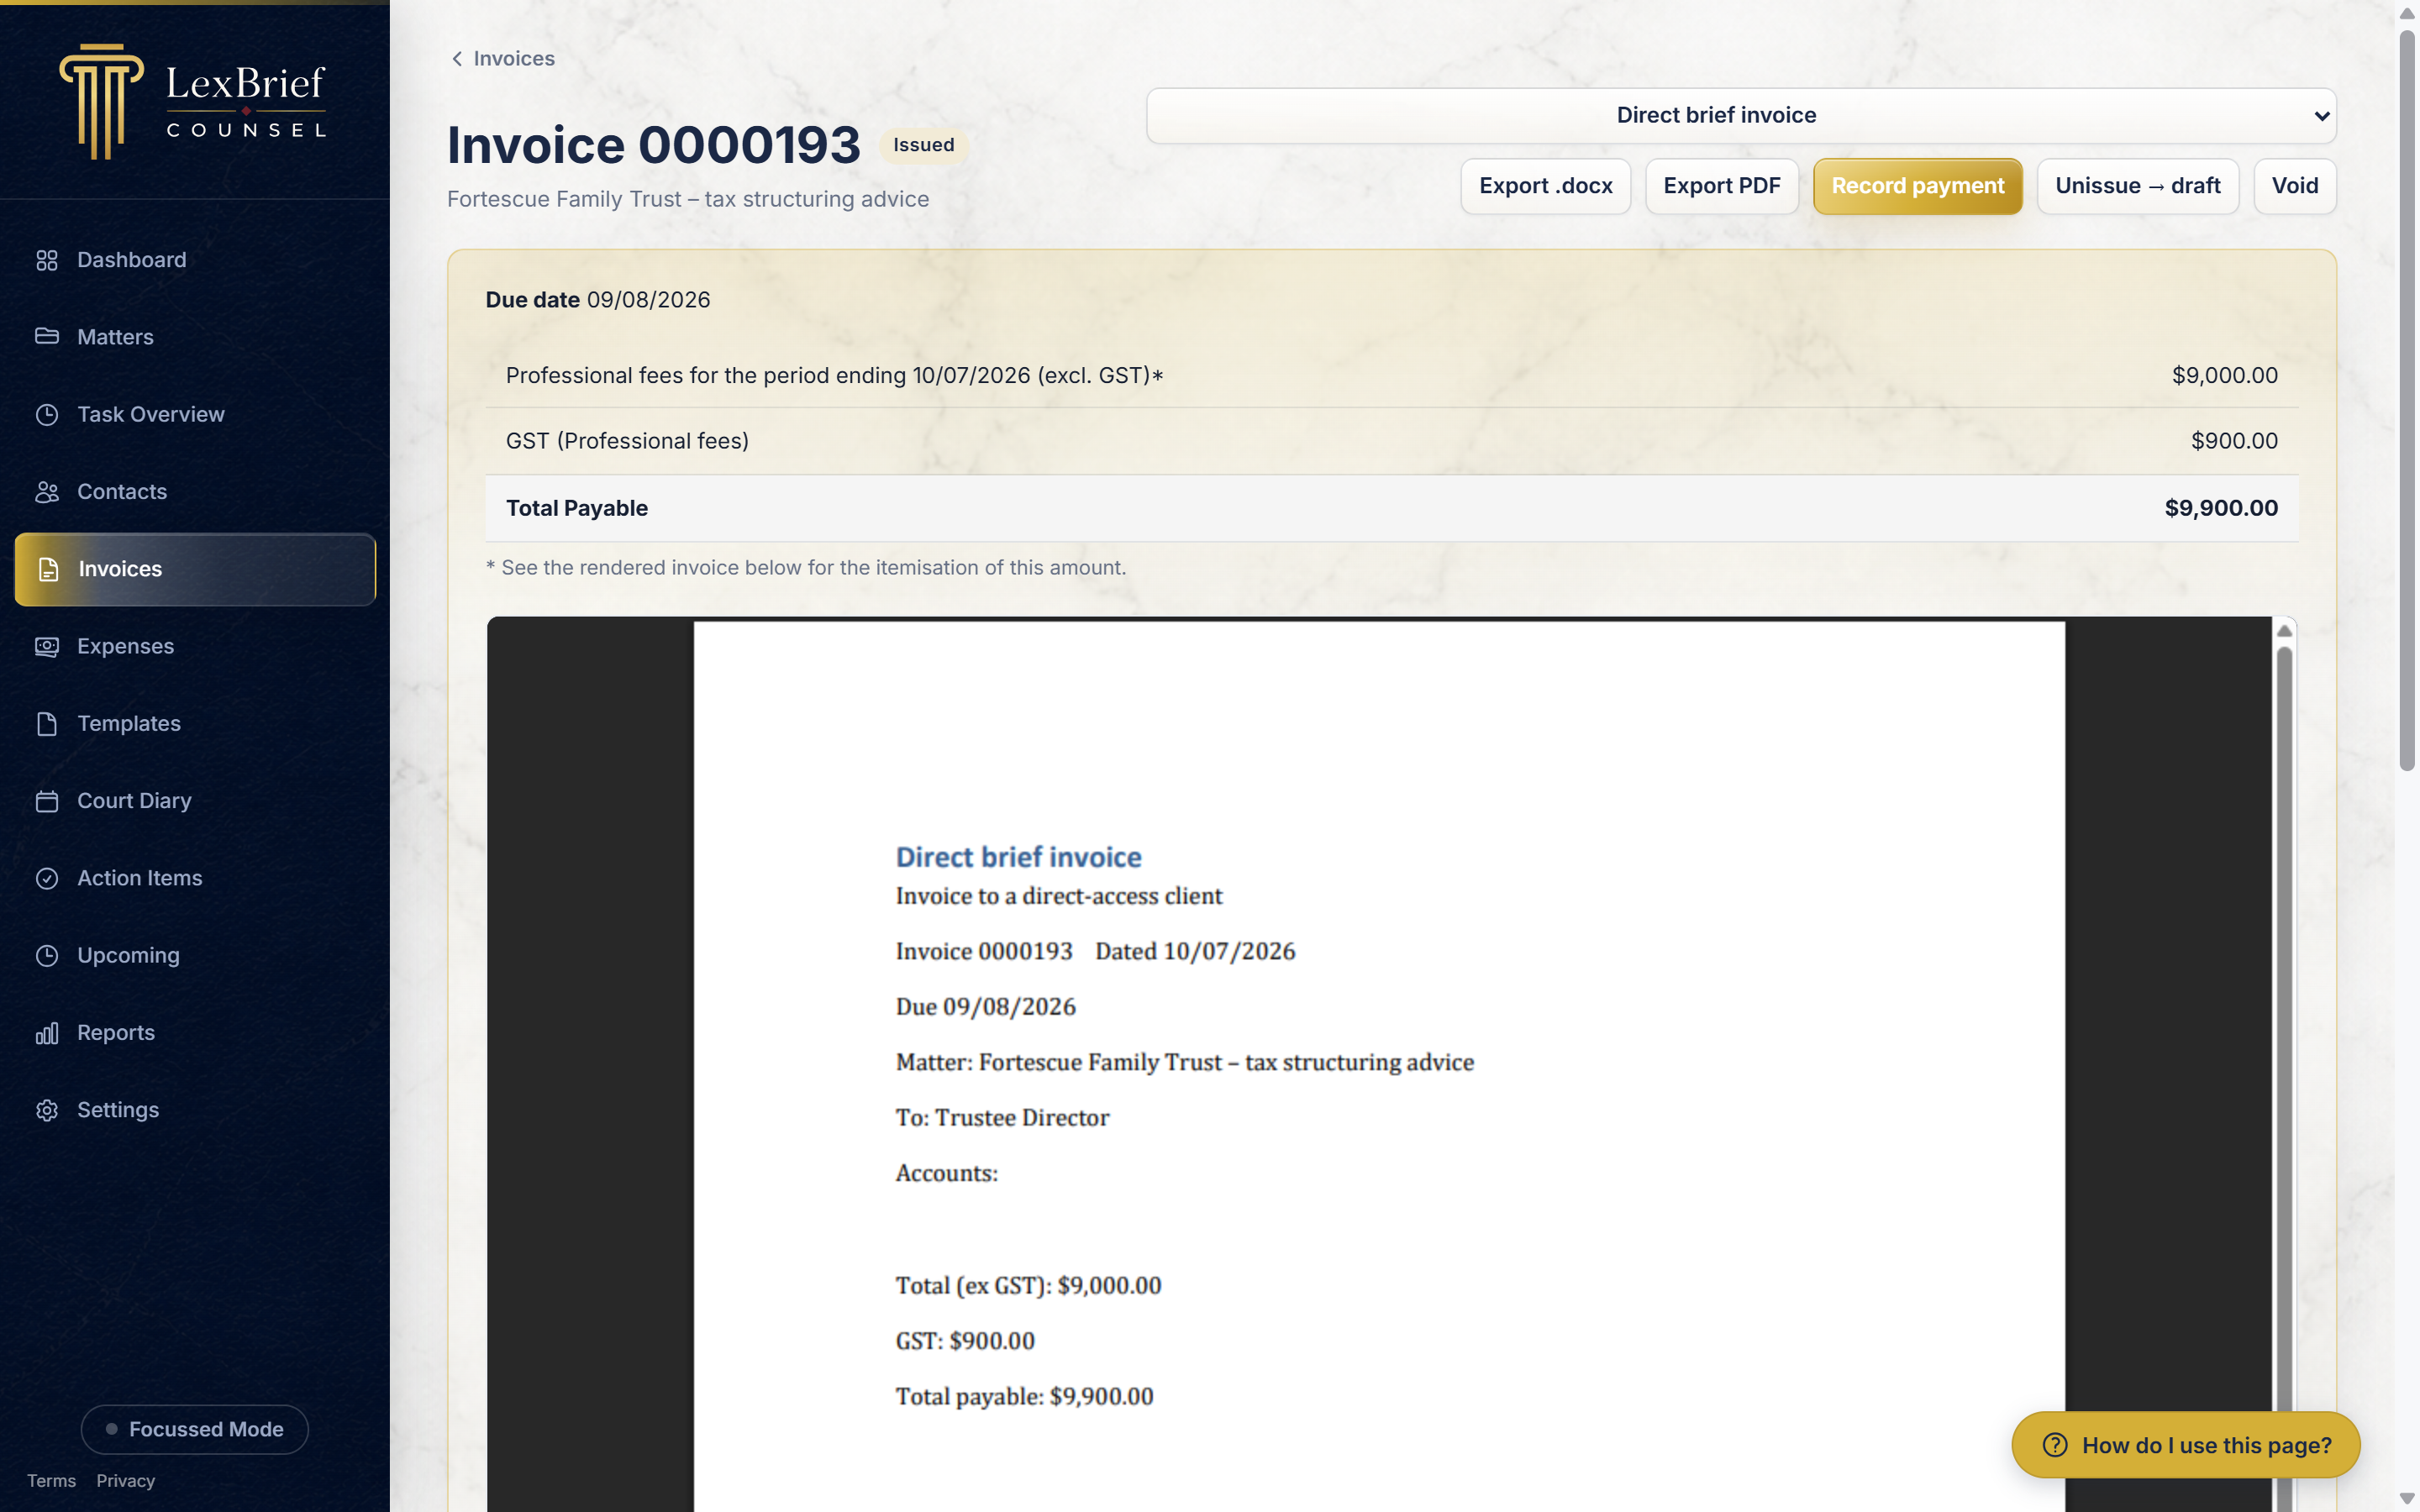Click the Contacts people icon

coord(47,492)
